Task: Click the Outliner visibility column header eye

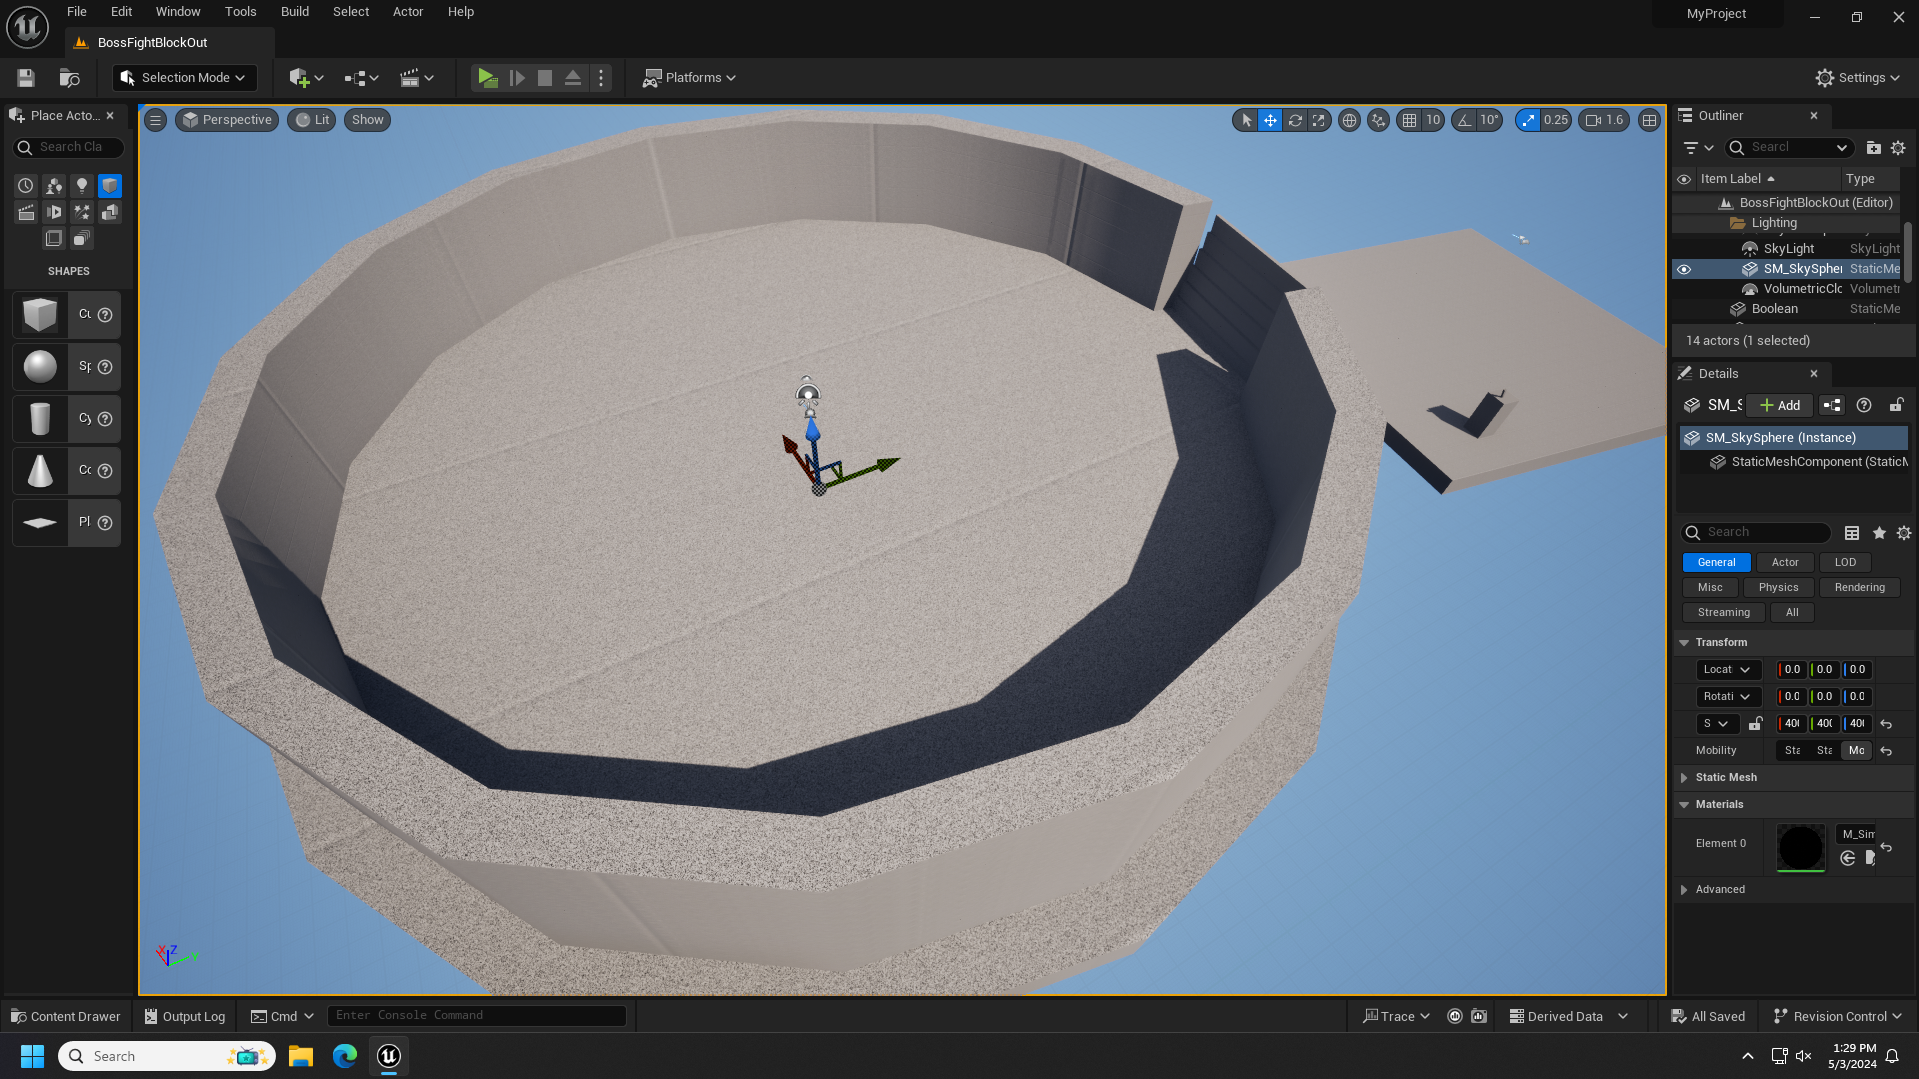Action: tap(1684, 179)
